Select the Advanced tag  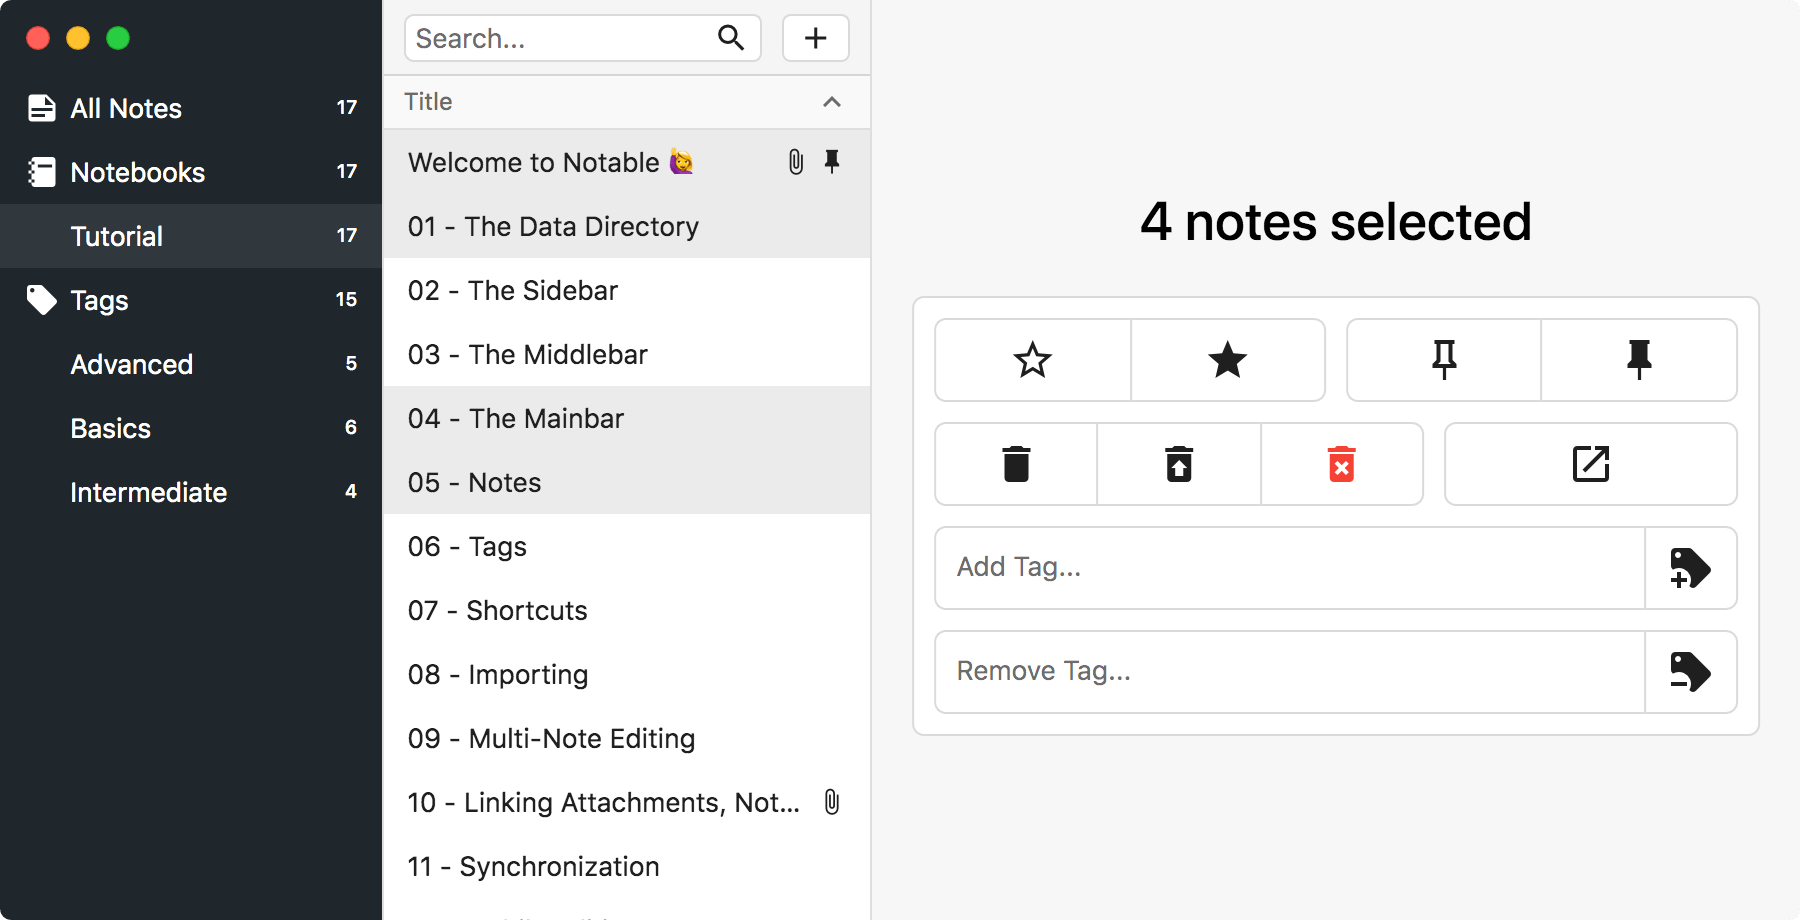pos(131,364)
